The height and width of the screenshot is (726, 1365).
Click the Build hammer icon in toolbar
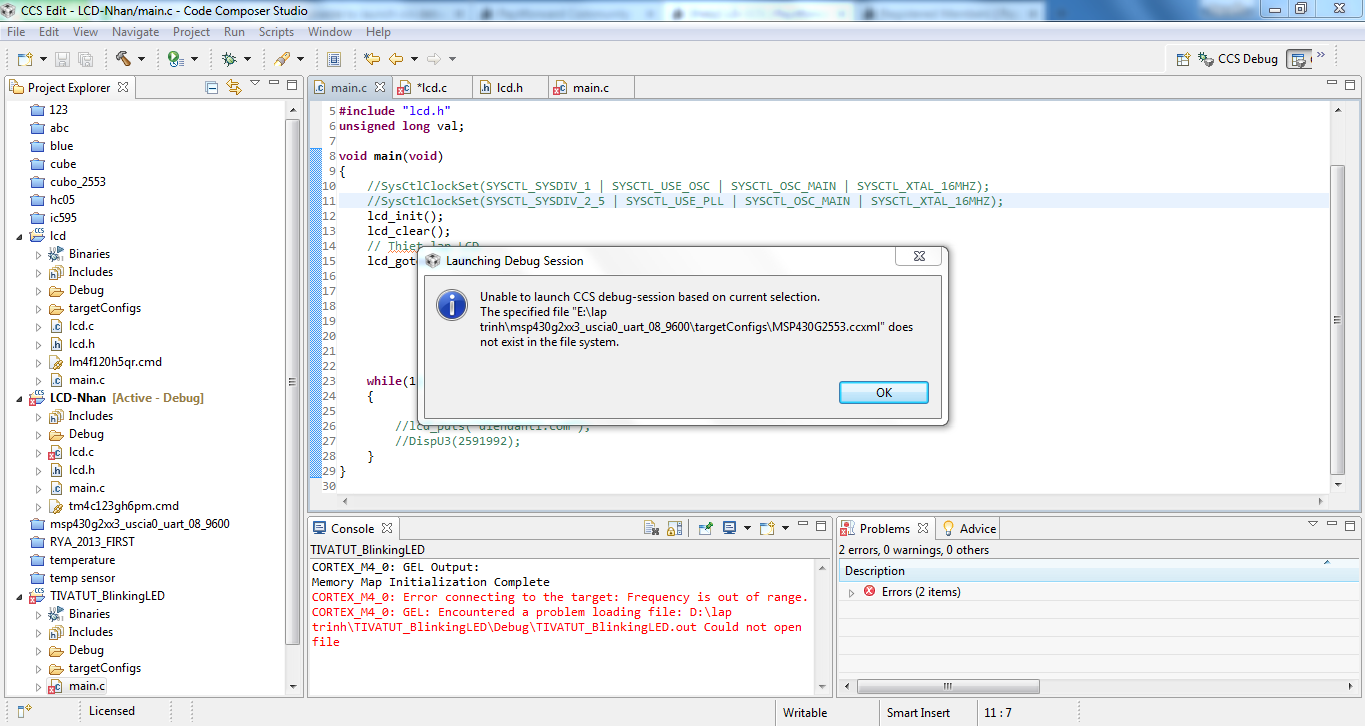tap(123, 59)
